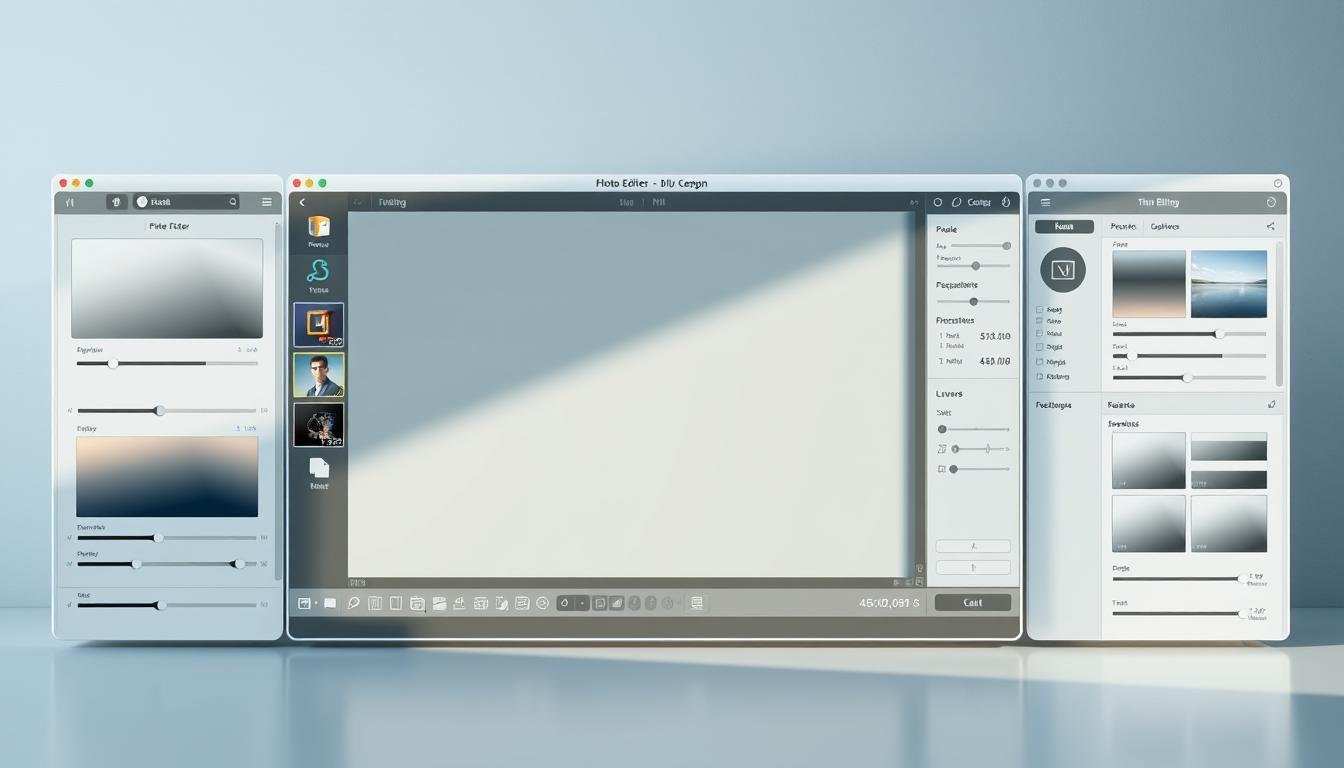Toggle the 'Digid' checkbox in the right window
This screenshot has height=768, width=1344.
click(x=1040, y=347)
